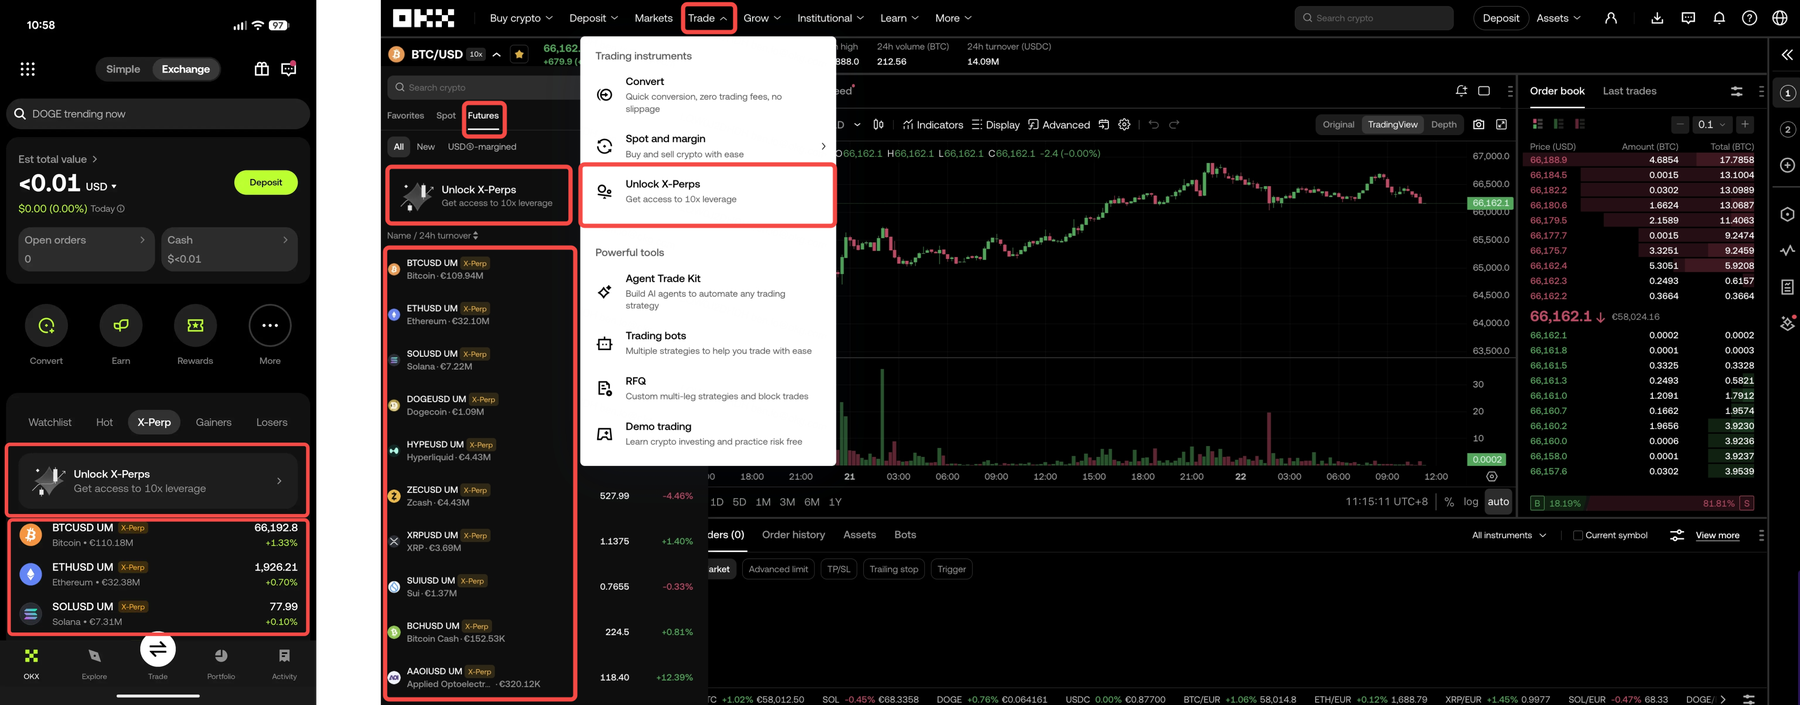Expand Spot and margin submenu arrow
The width and height of the screenshot is (1800, 705).
coord(823,146)
